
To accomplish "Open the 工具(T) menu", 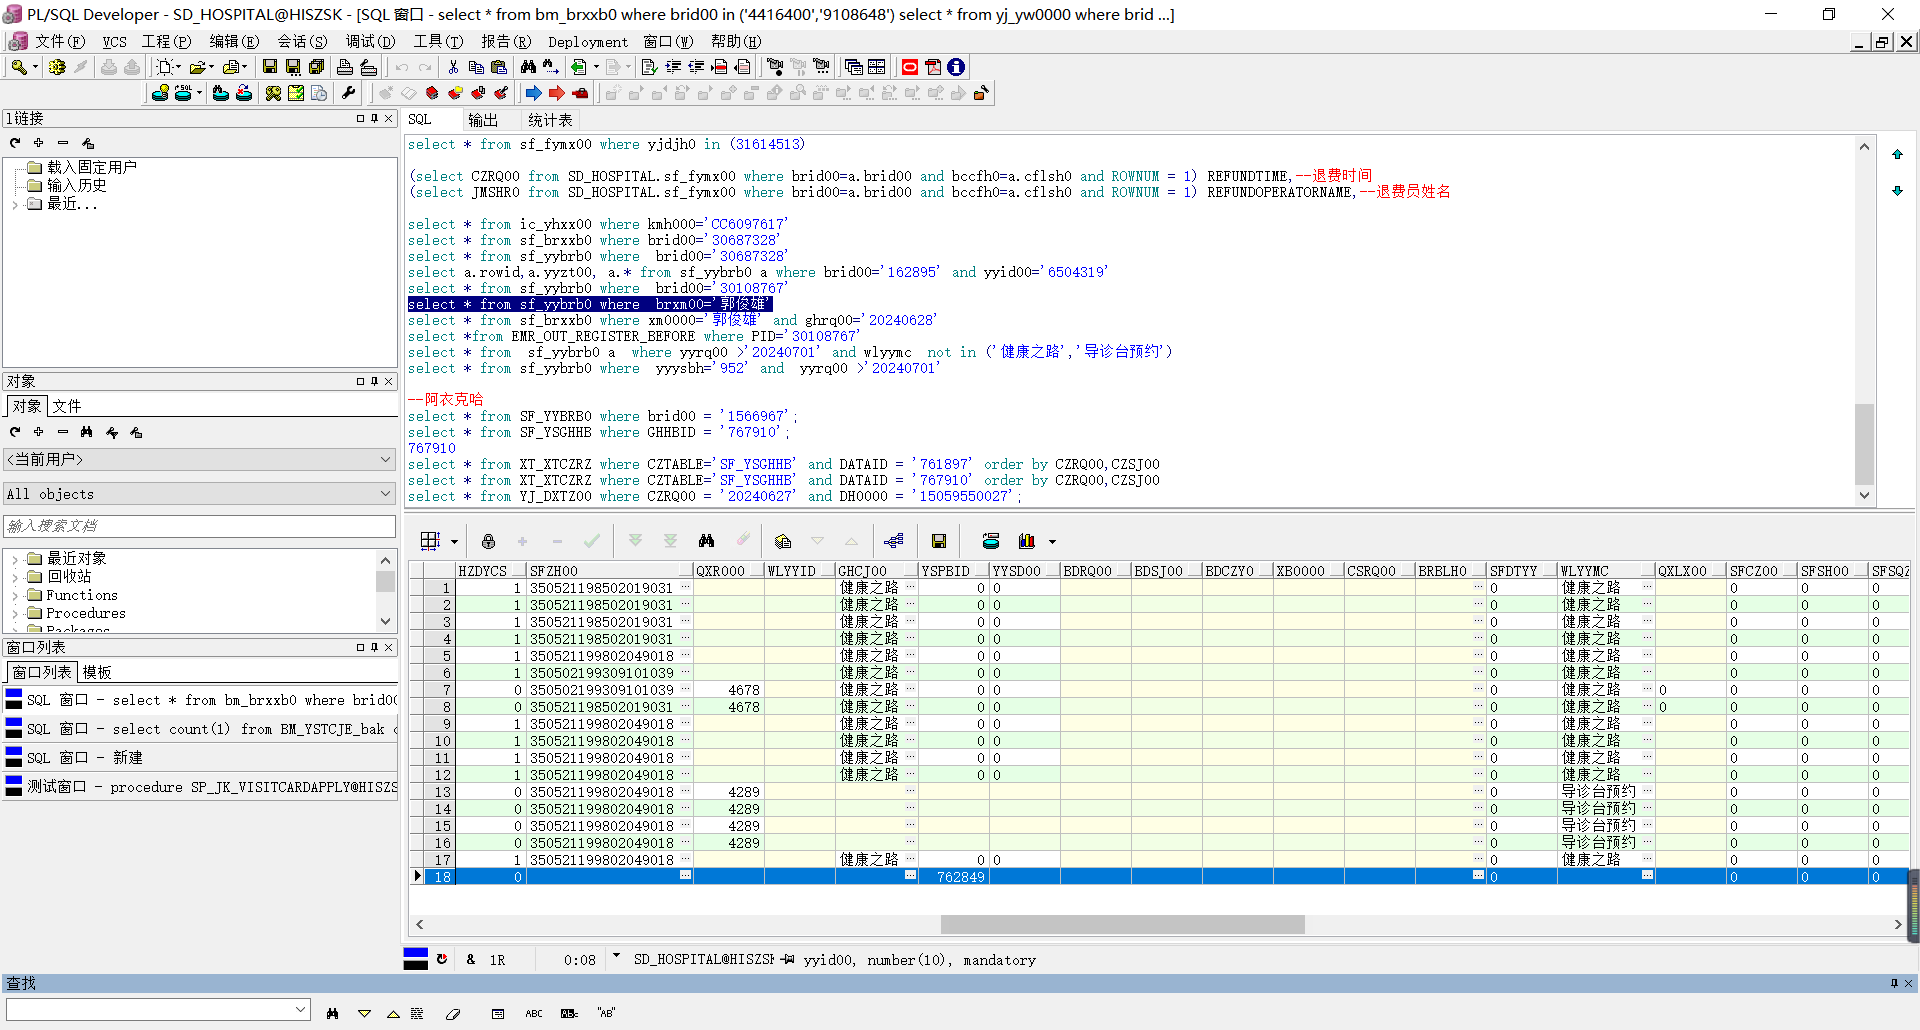I will click(438, 41).
